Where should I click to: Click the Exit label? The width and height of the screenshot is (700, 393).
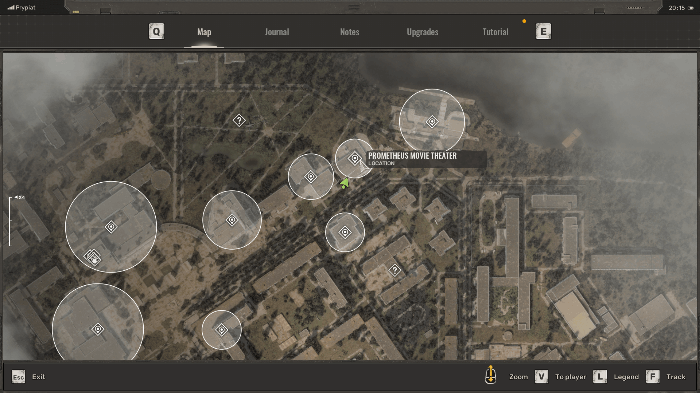point(38,376)
